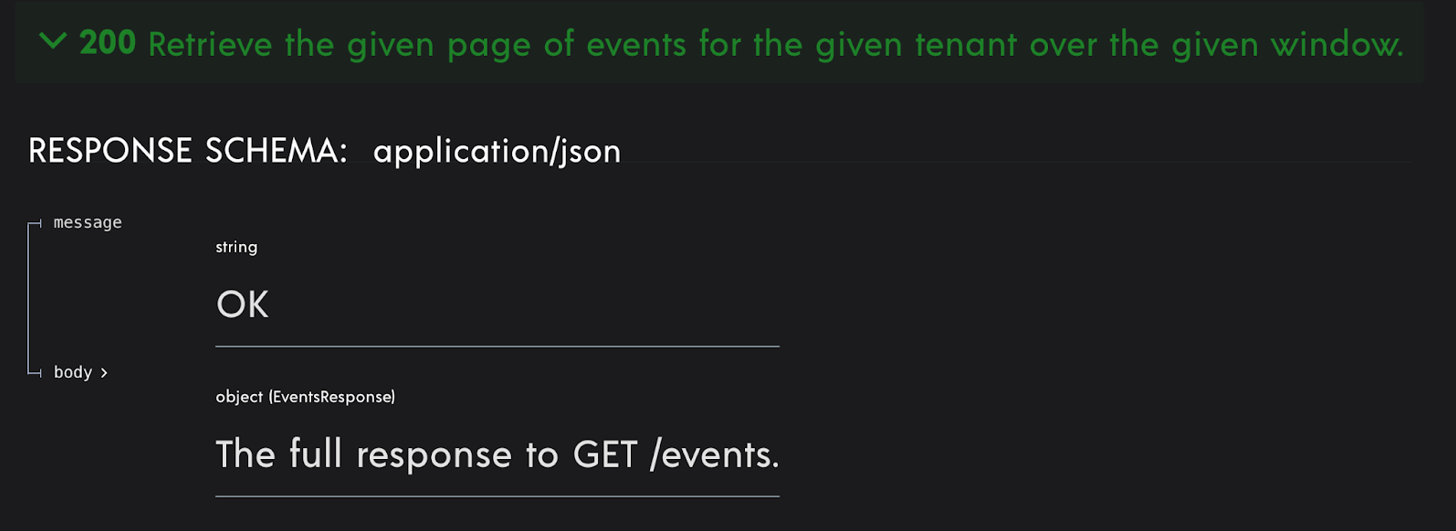The image size is (1456, 531).
Task: Click the divider under the body description
Action: tap(497, 496)
